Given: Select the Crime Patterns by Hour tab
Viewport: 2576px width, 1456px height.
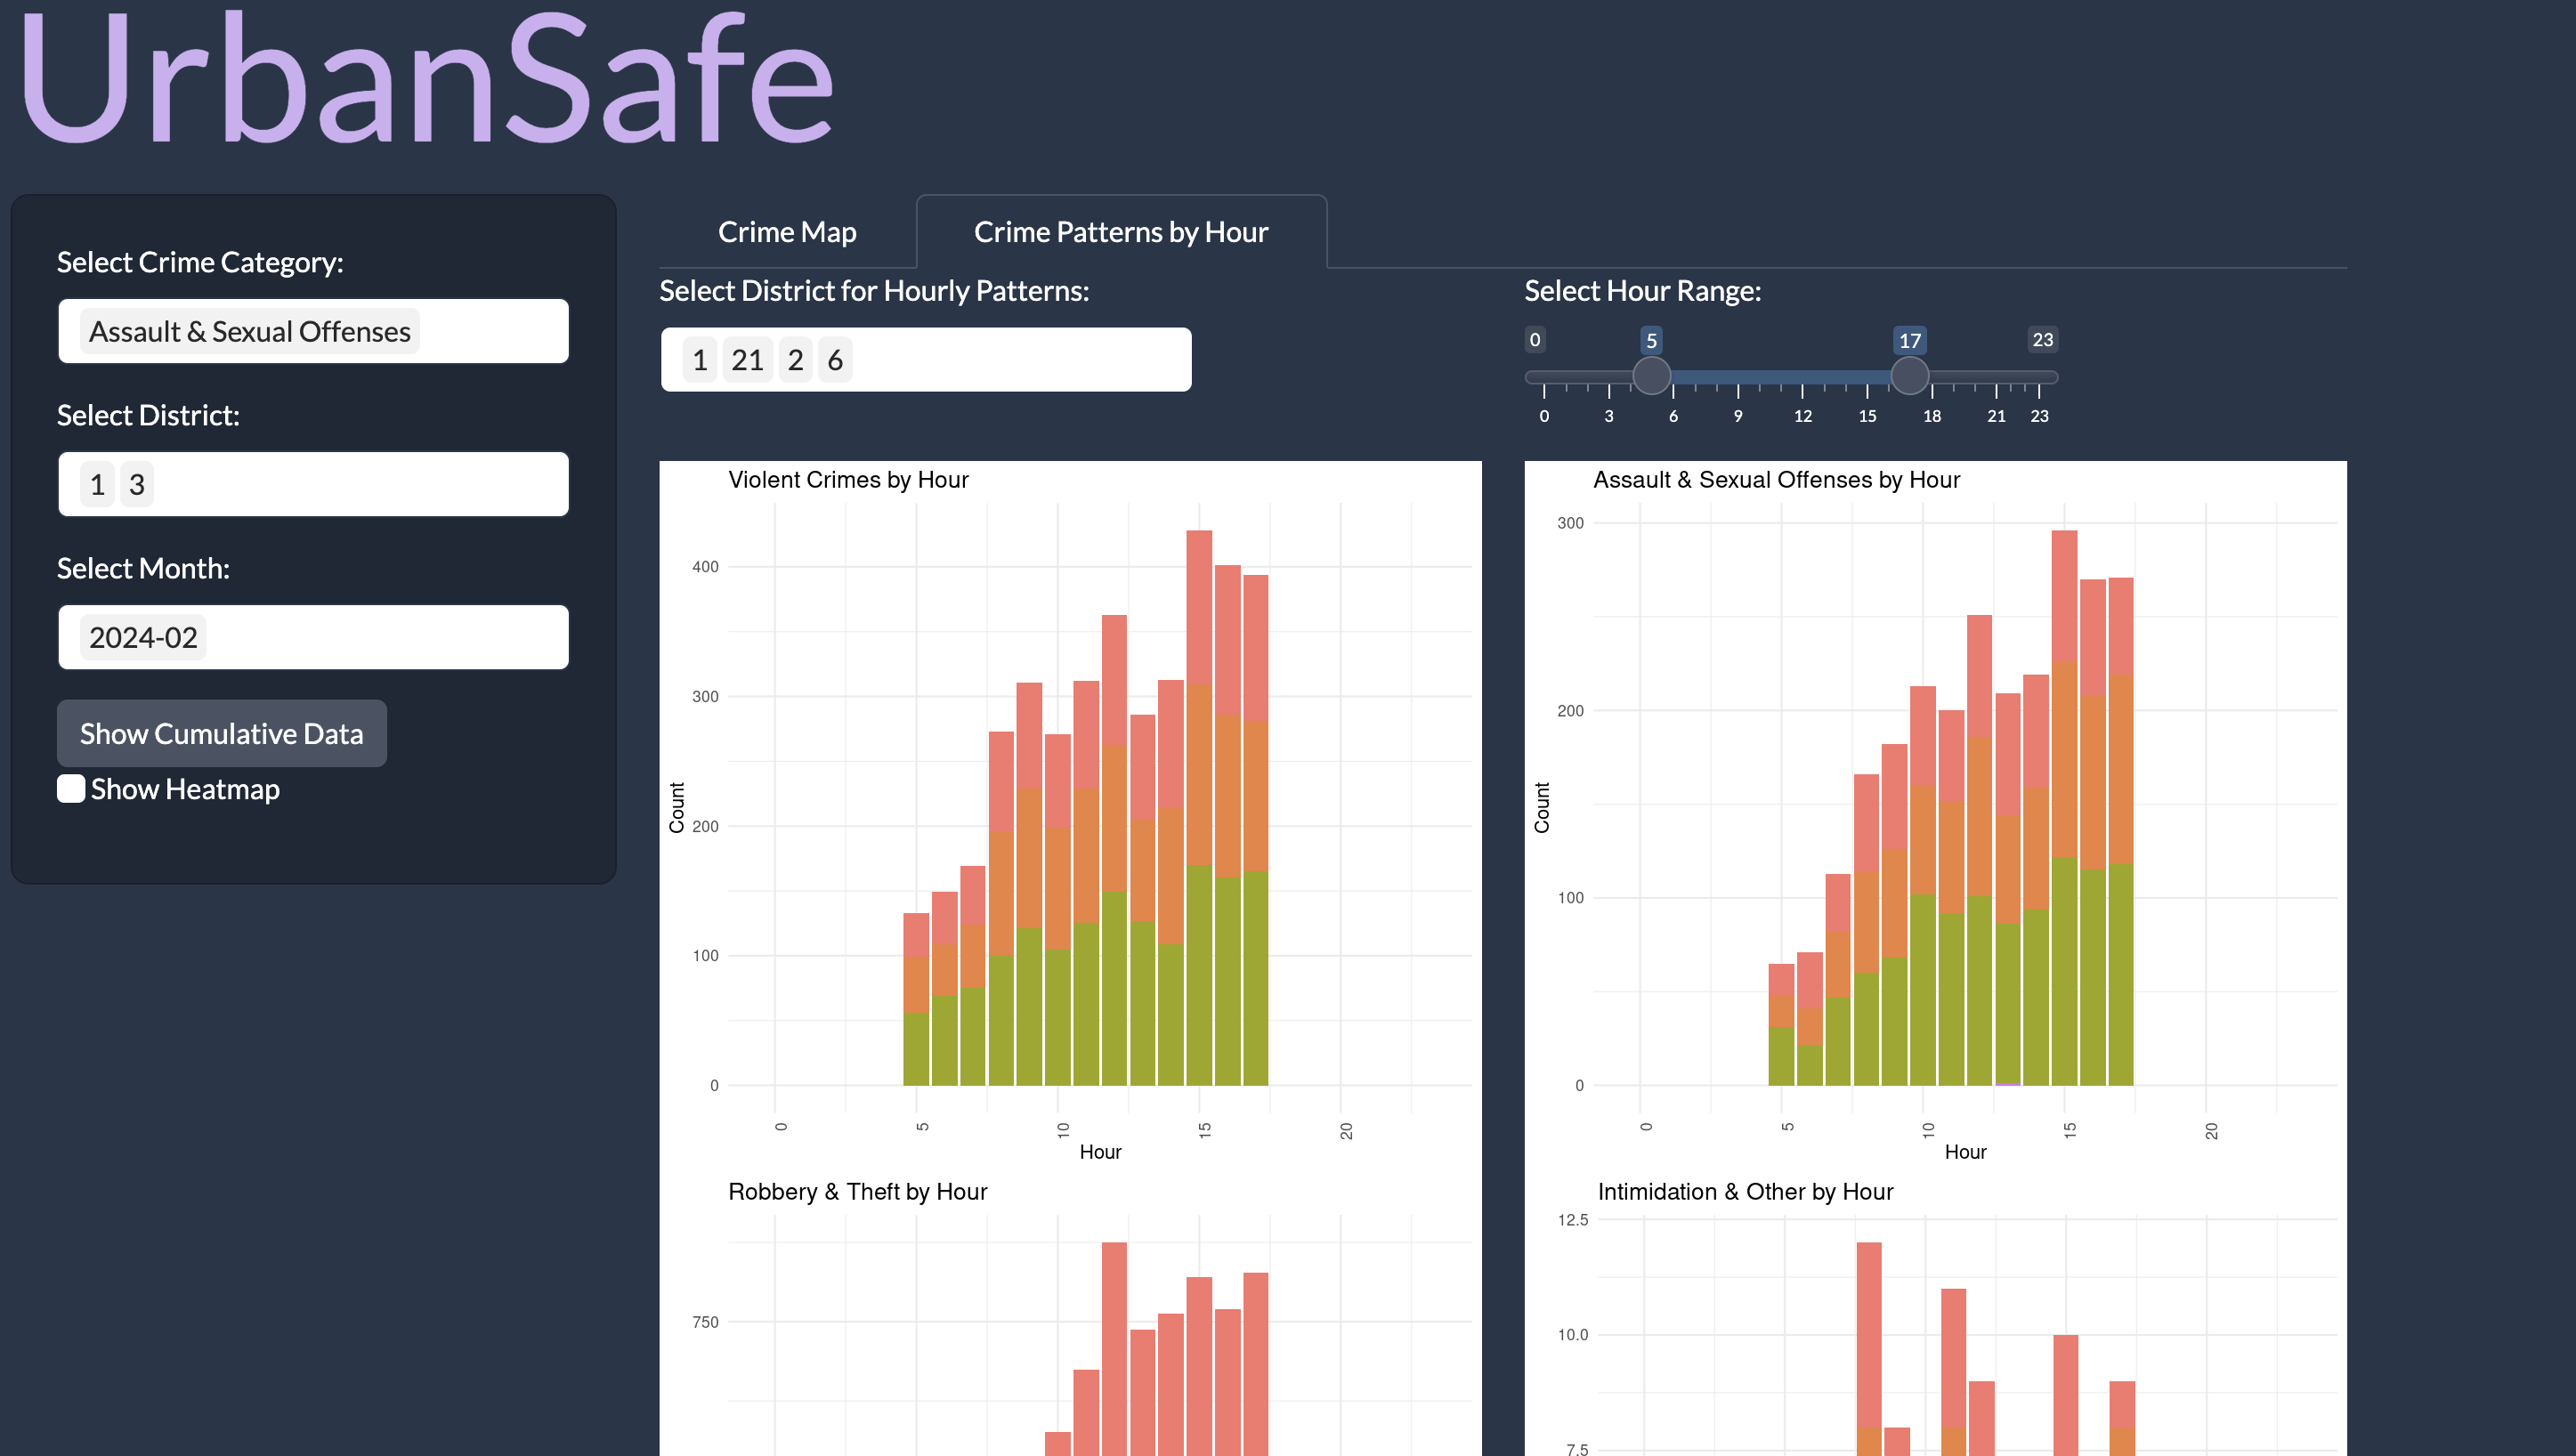Looking at the screenshot, I should [x=1120, y=232].
